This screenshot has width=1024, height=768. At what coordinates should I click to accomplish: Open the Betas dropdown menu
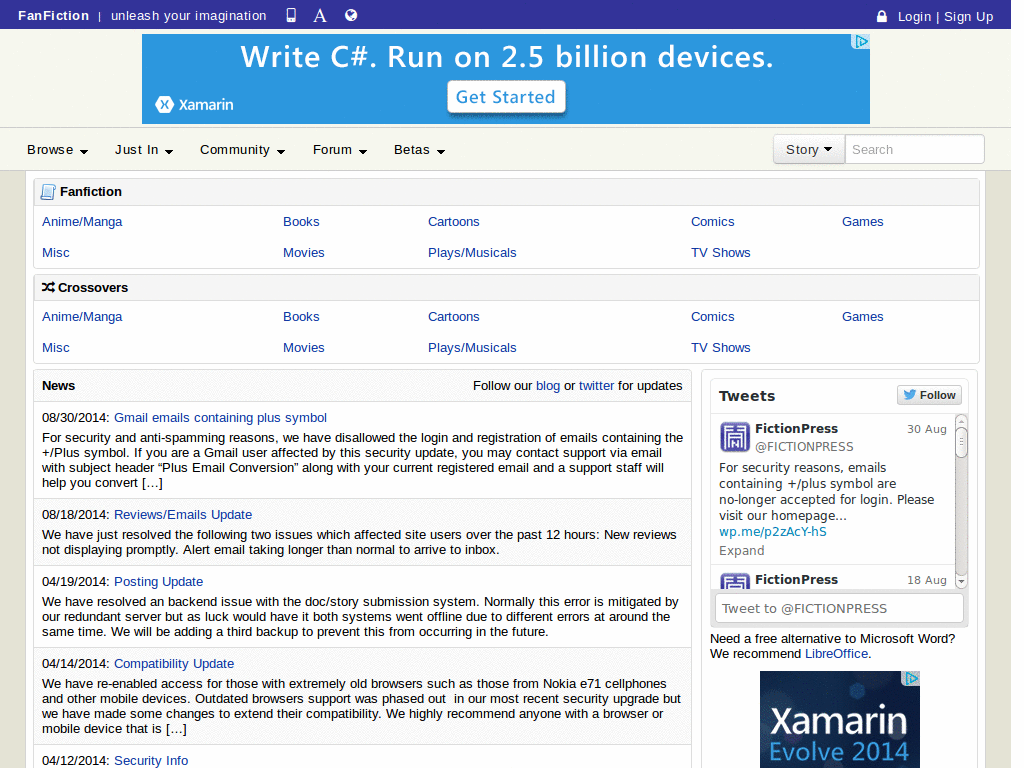[420, 150]
